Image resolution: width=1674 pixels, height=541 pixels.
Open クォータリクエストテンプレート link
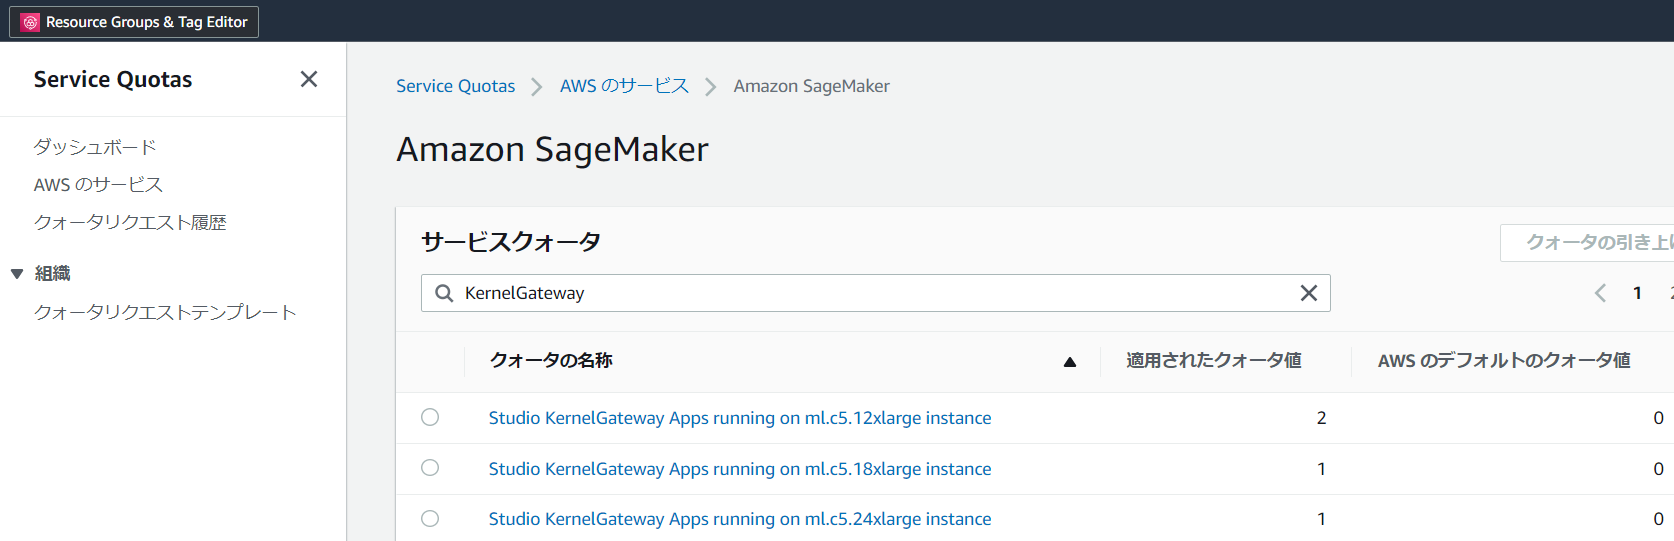pos(165,312)
